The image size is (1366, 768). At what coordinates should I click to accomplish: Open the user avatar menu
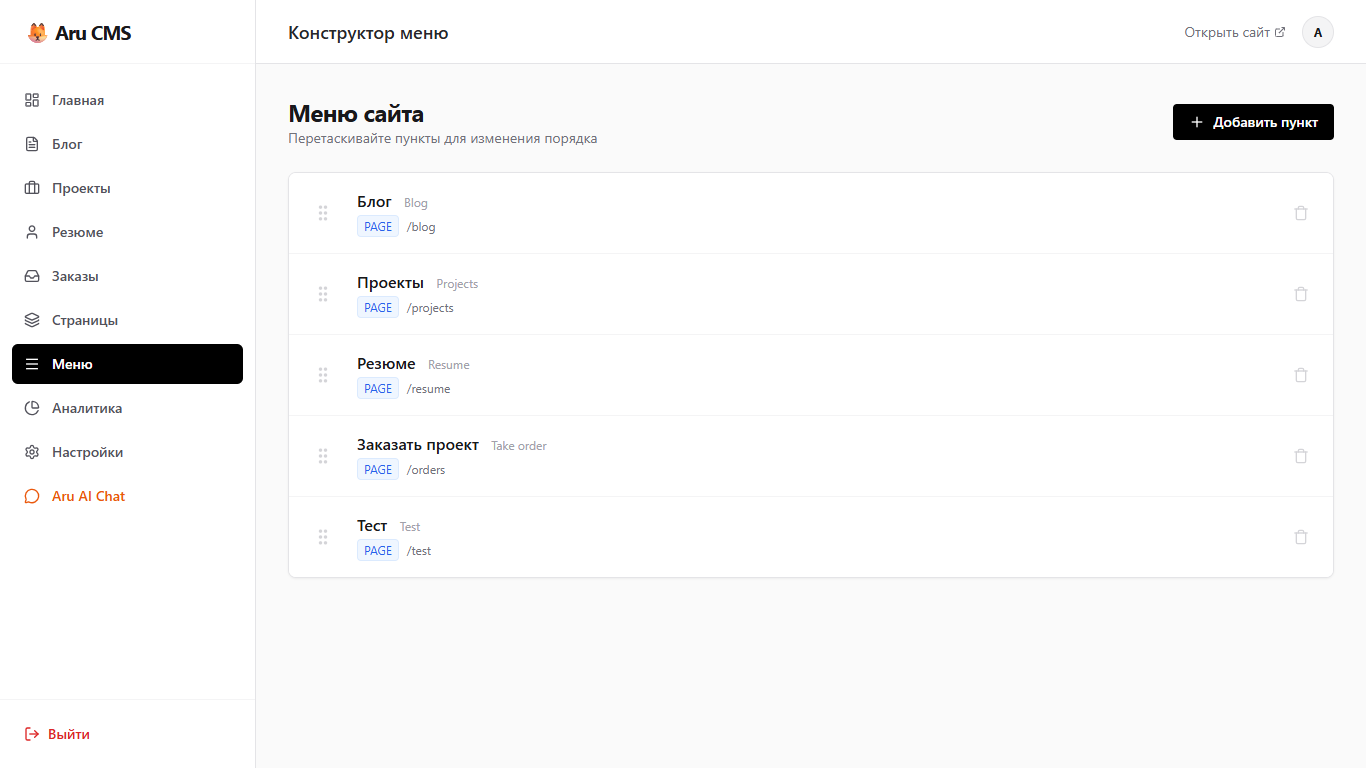pos(1317,32)
